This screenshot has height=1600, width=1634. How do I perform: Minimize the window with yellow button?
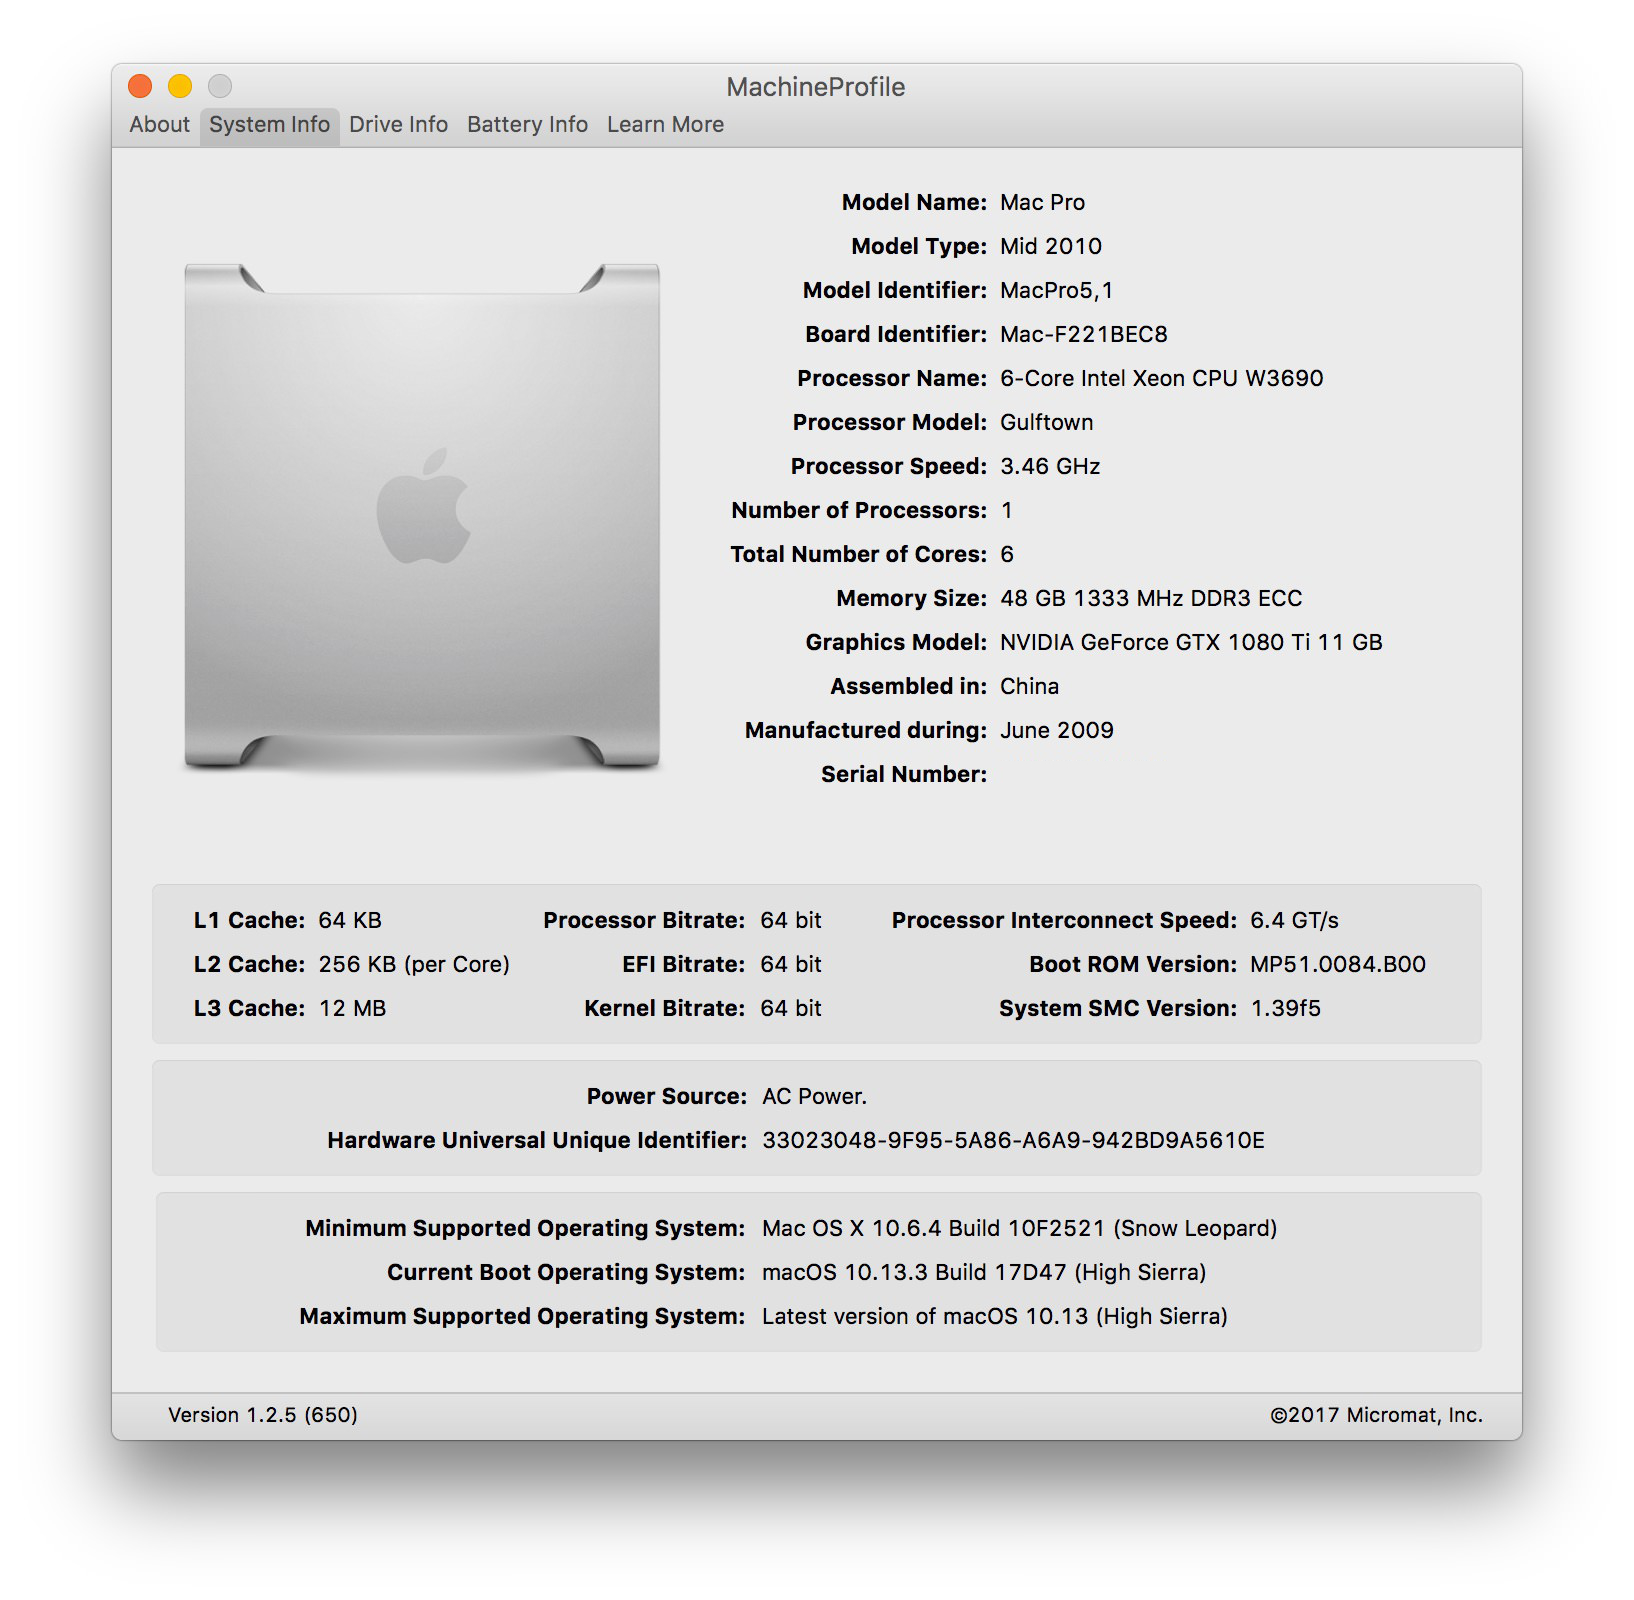180,86
